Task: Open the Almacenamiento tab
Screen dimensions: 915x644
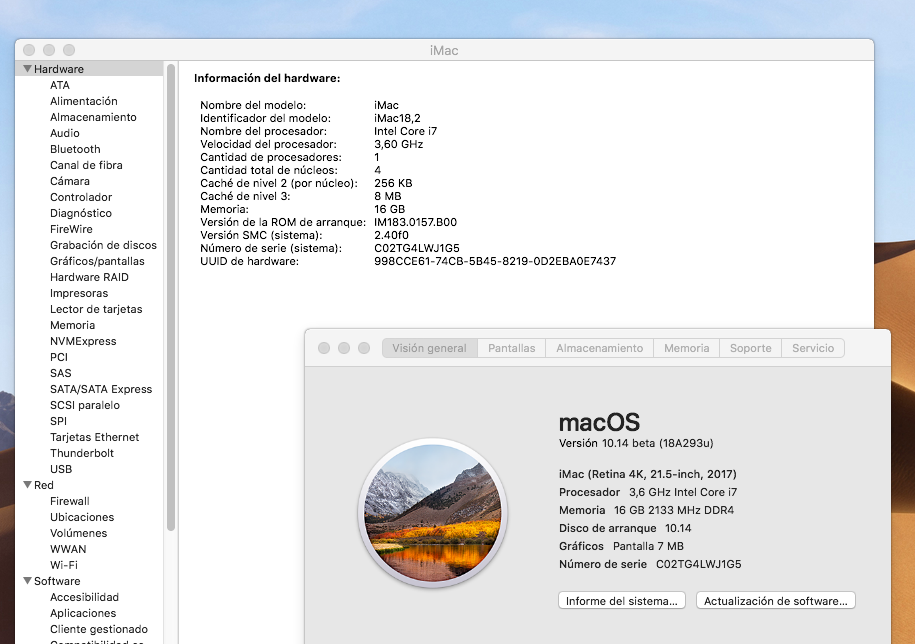Action: [x=599, y=348]
